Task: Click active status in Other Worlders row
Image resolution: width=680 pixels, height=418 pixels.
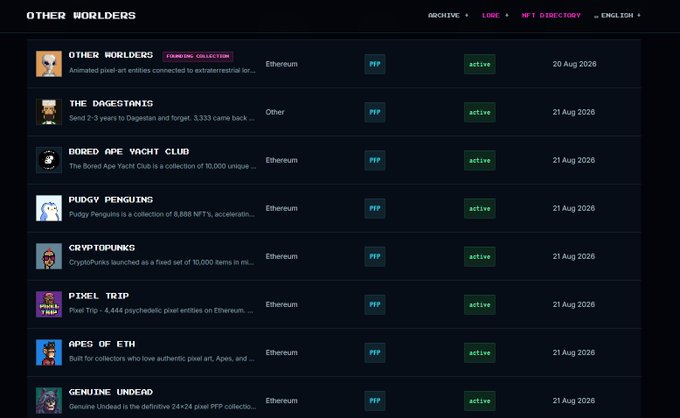Action: coord(480,64)
